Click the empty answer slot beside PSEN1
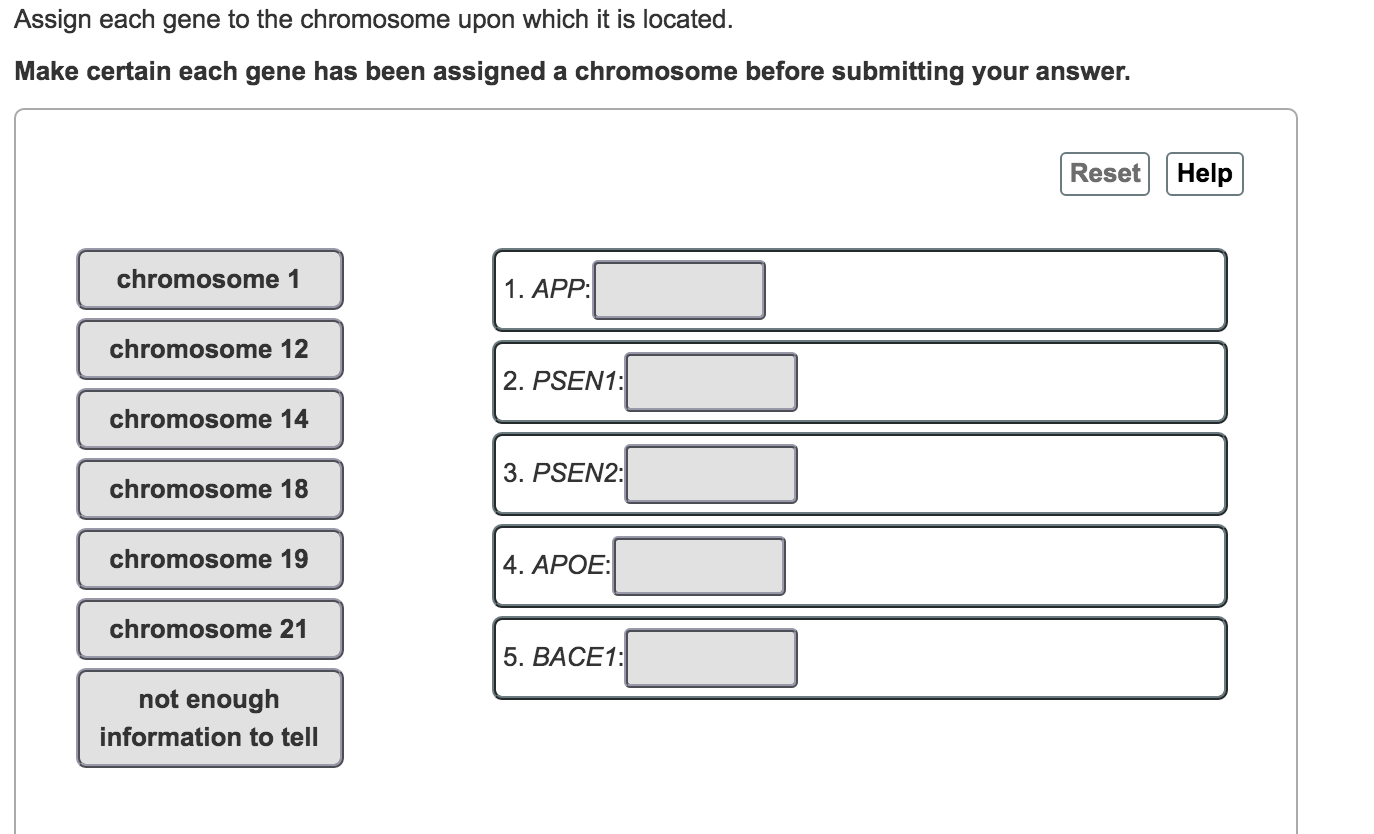1374x834 pixels. pyautogui.click(x=711, y=382)
